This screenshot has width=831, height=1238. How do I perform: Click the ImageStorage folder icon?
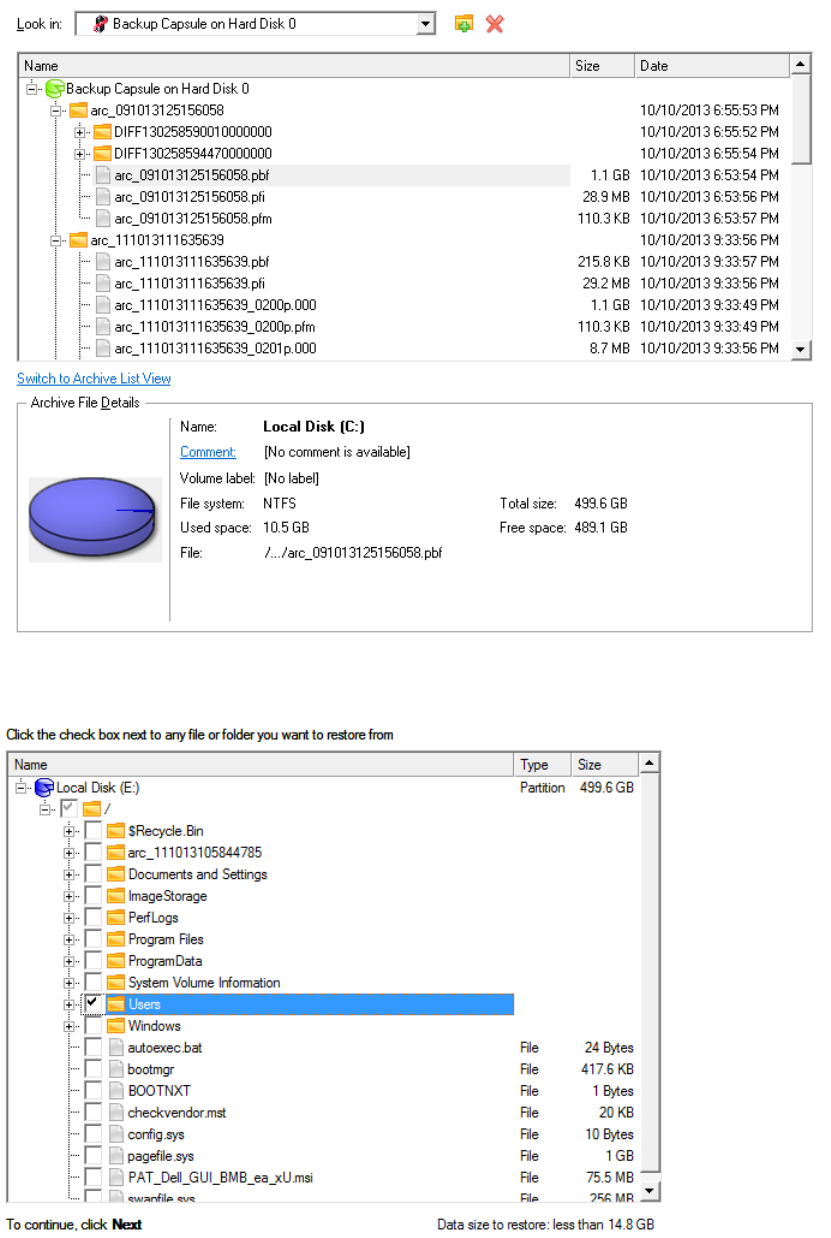(x=116, y=896)
